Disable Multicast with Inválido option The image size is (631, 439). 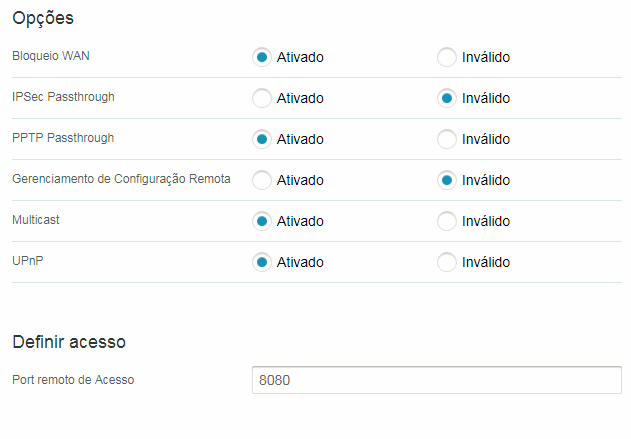pos(447,221)
